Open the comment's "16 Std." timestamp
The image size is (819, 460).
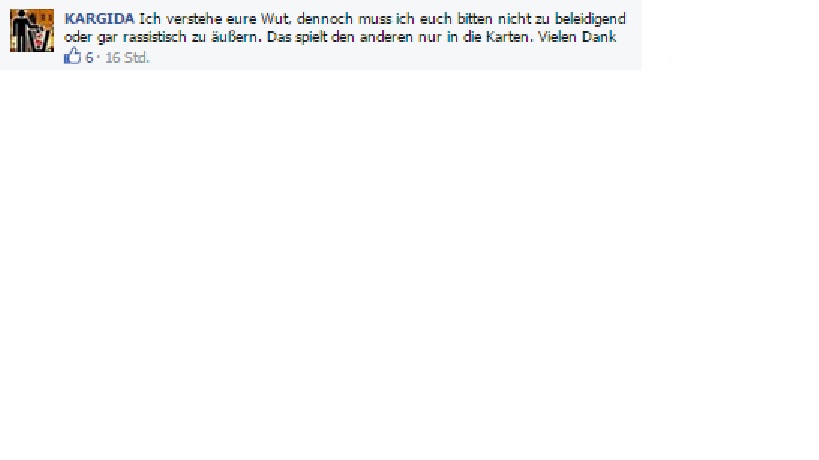(127, 57)
